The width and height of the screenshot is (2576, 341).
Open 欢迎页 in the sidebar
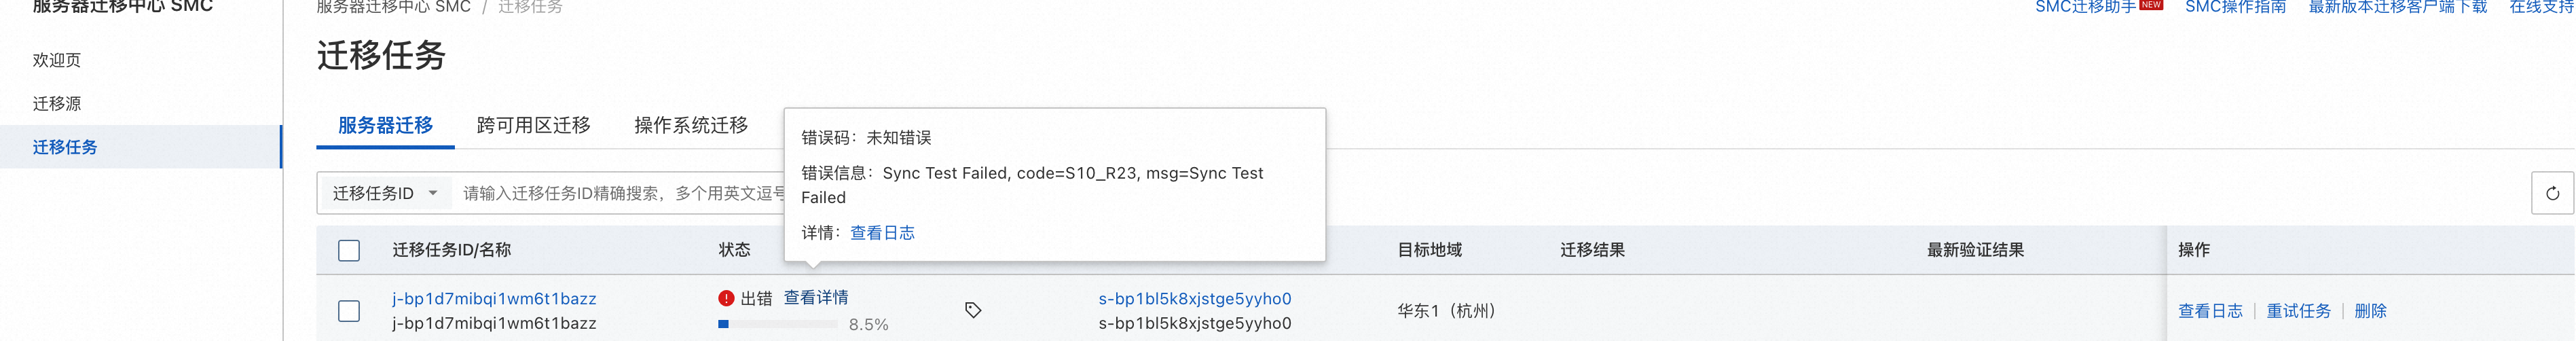tap(57, 60)
